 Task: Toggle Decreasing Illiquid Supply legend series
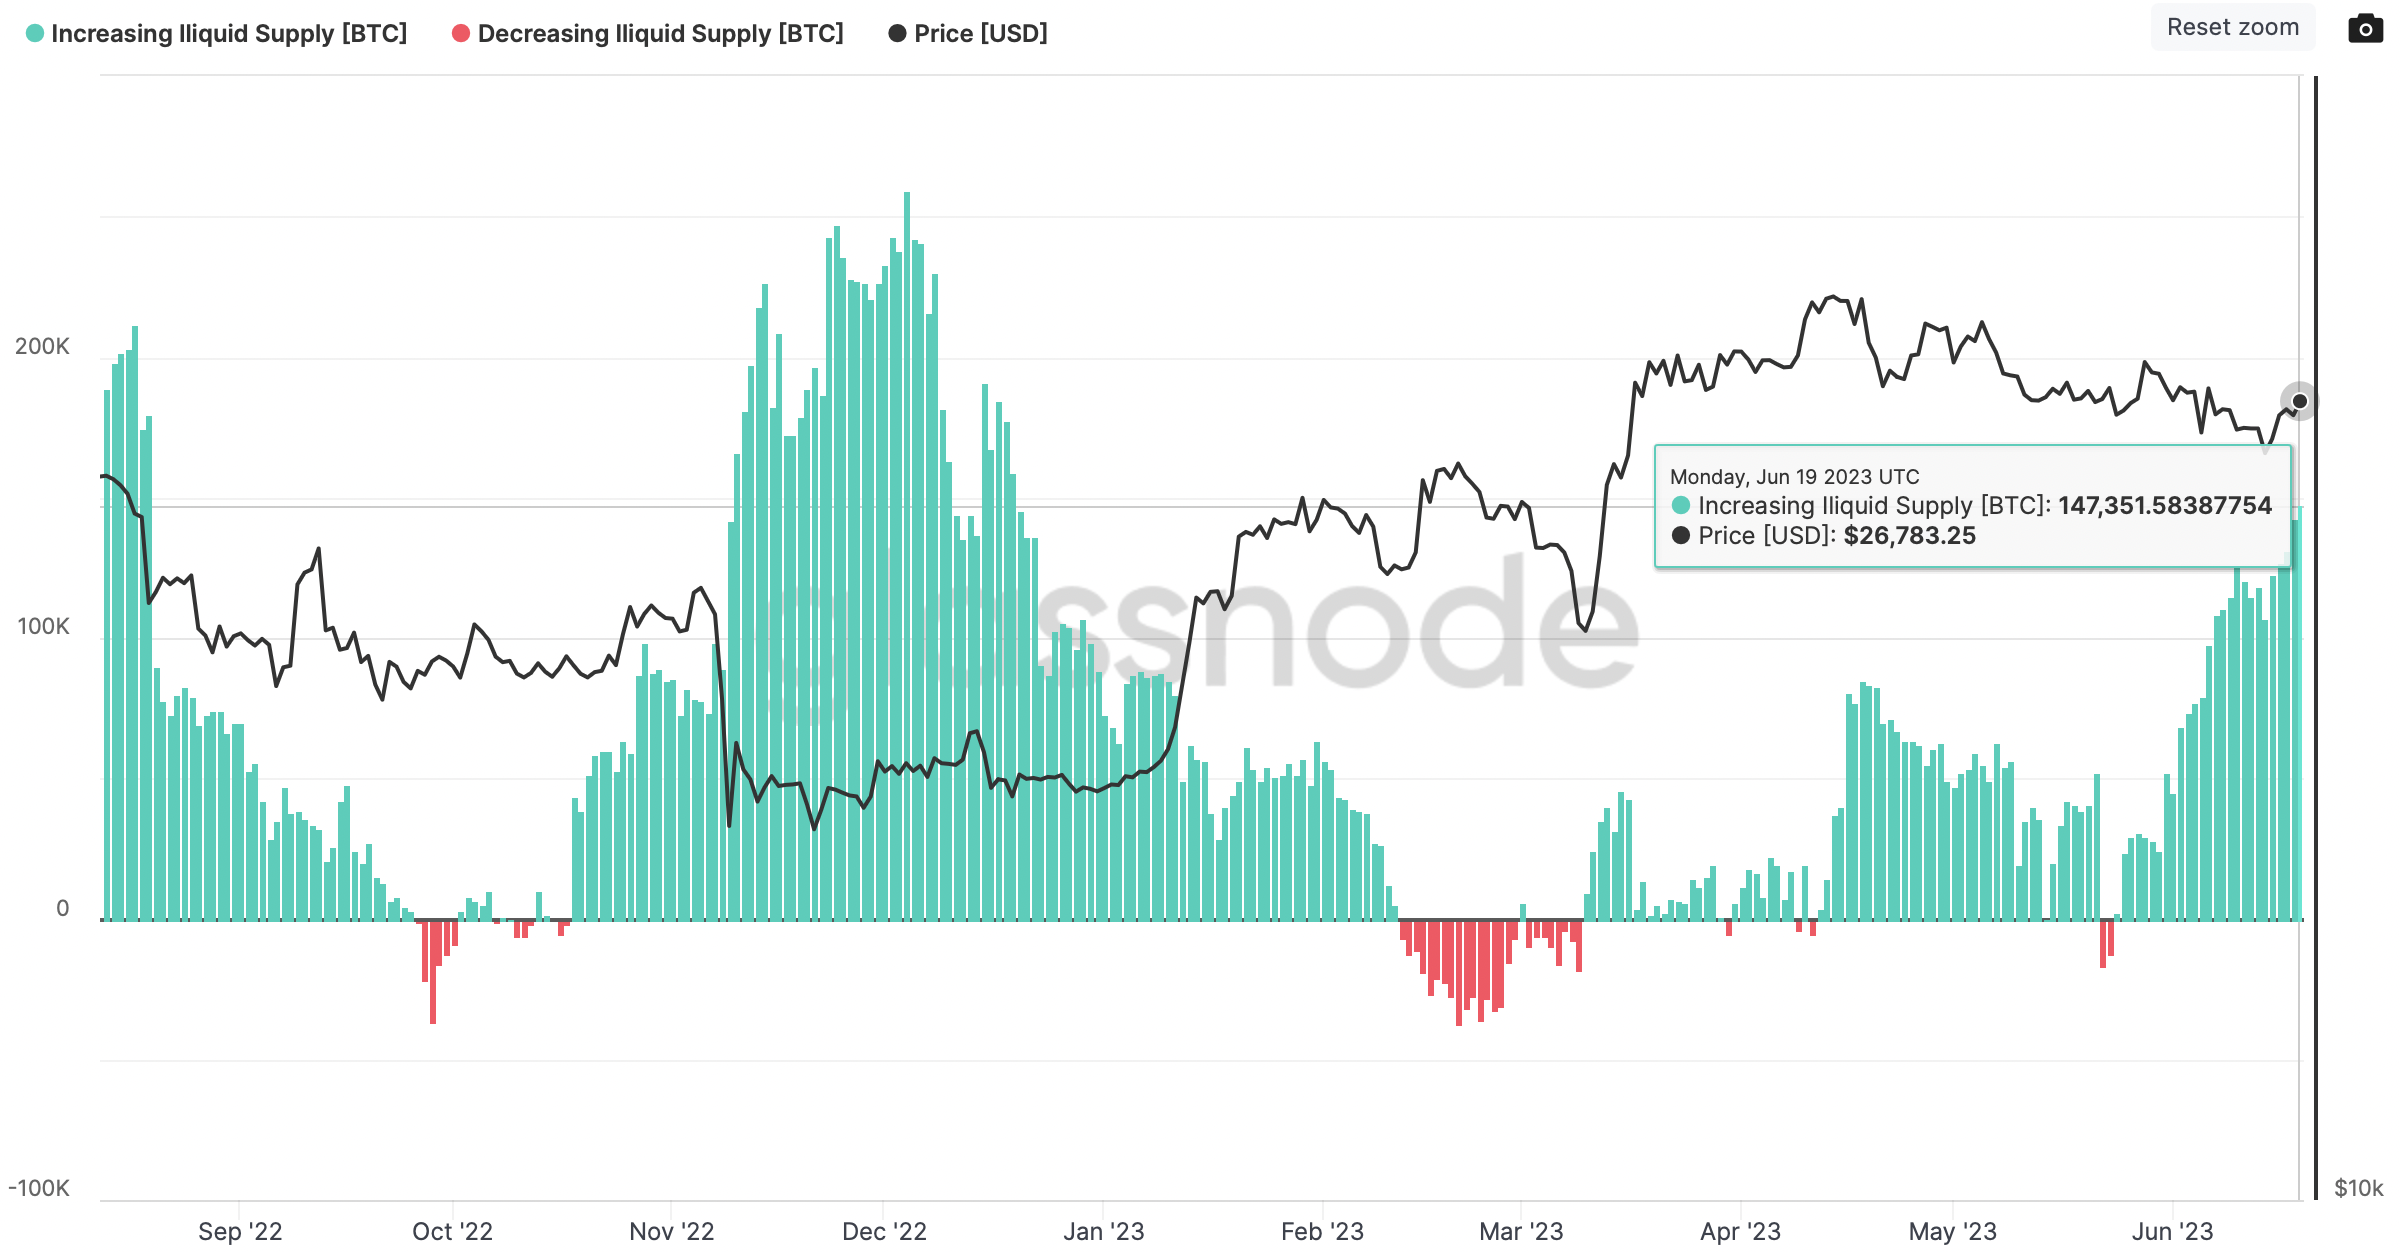(648, 34)
